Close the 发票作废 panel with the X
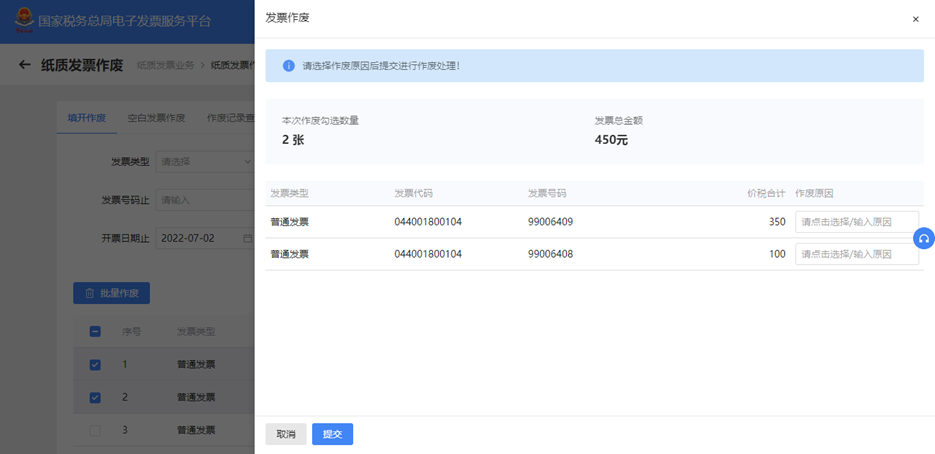 pyautogui.click(x=915, y=19)
